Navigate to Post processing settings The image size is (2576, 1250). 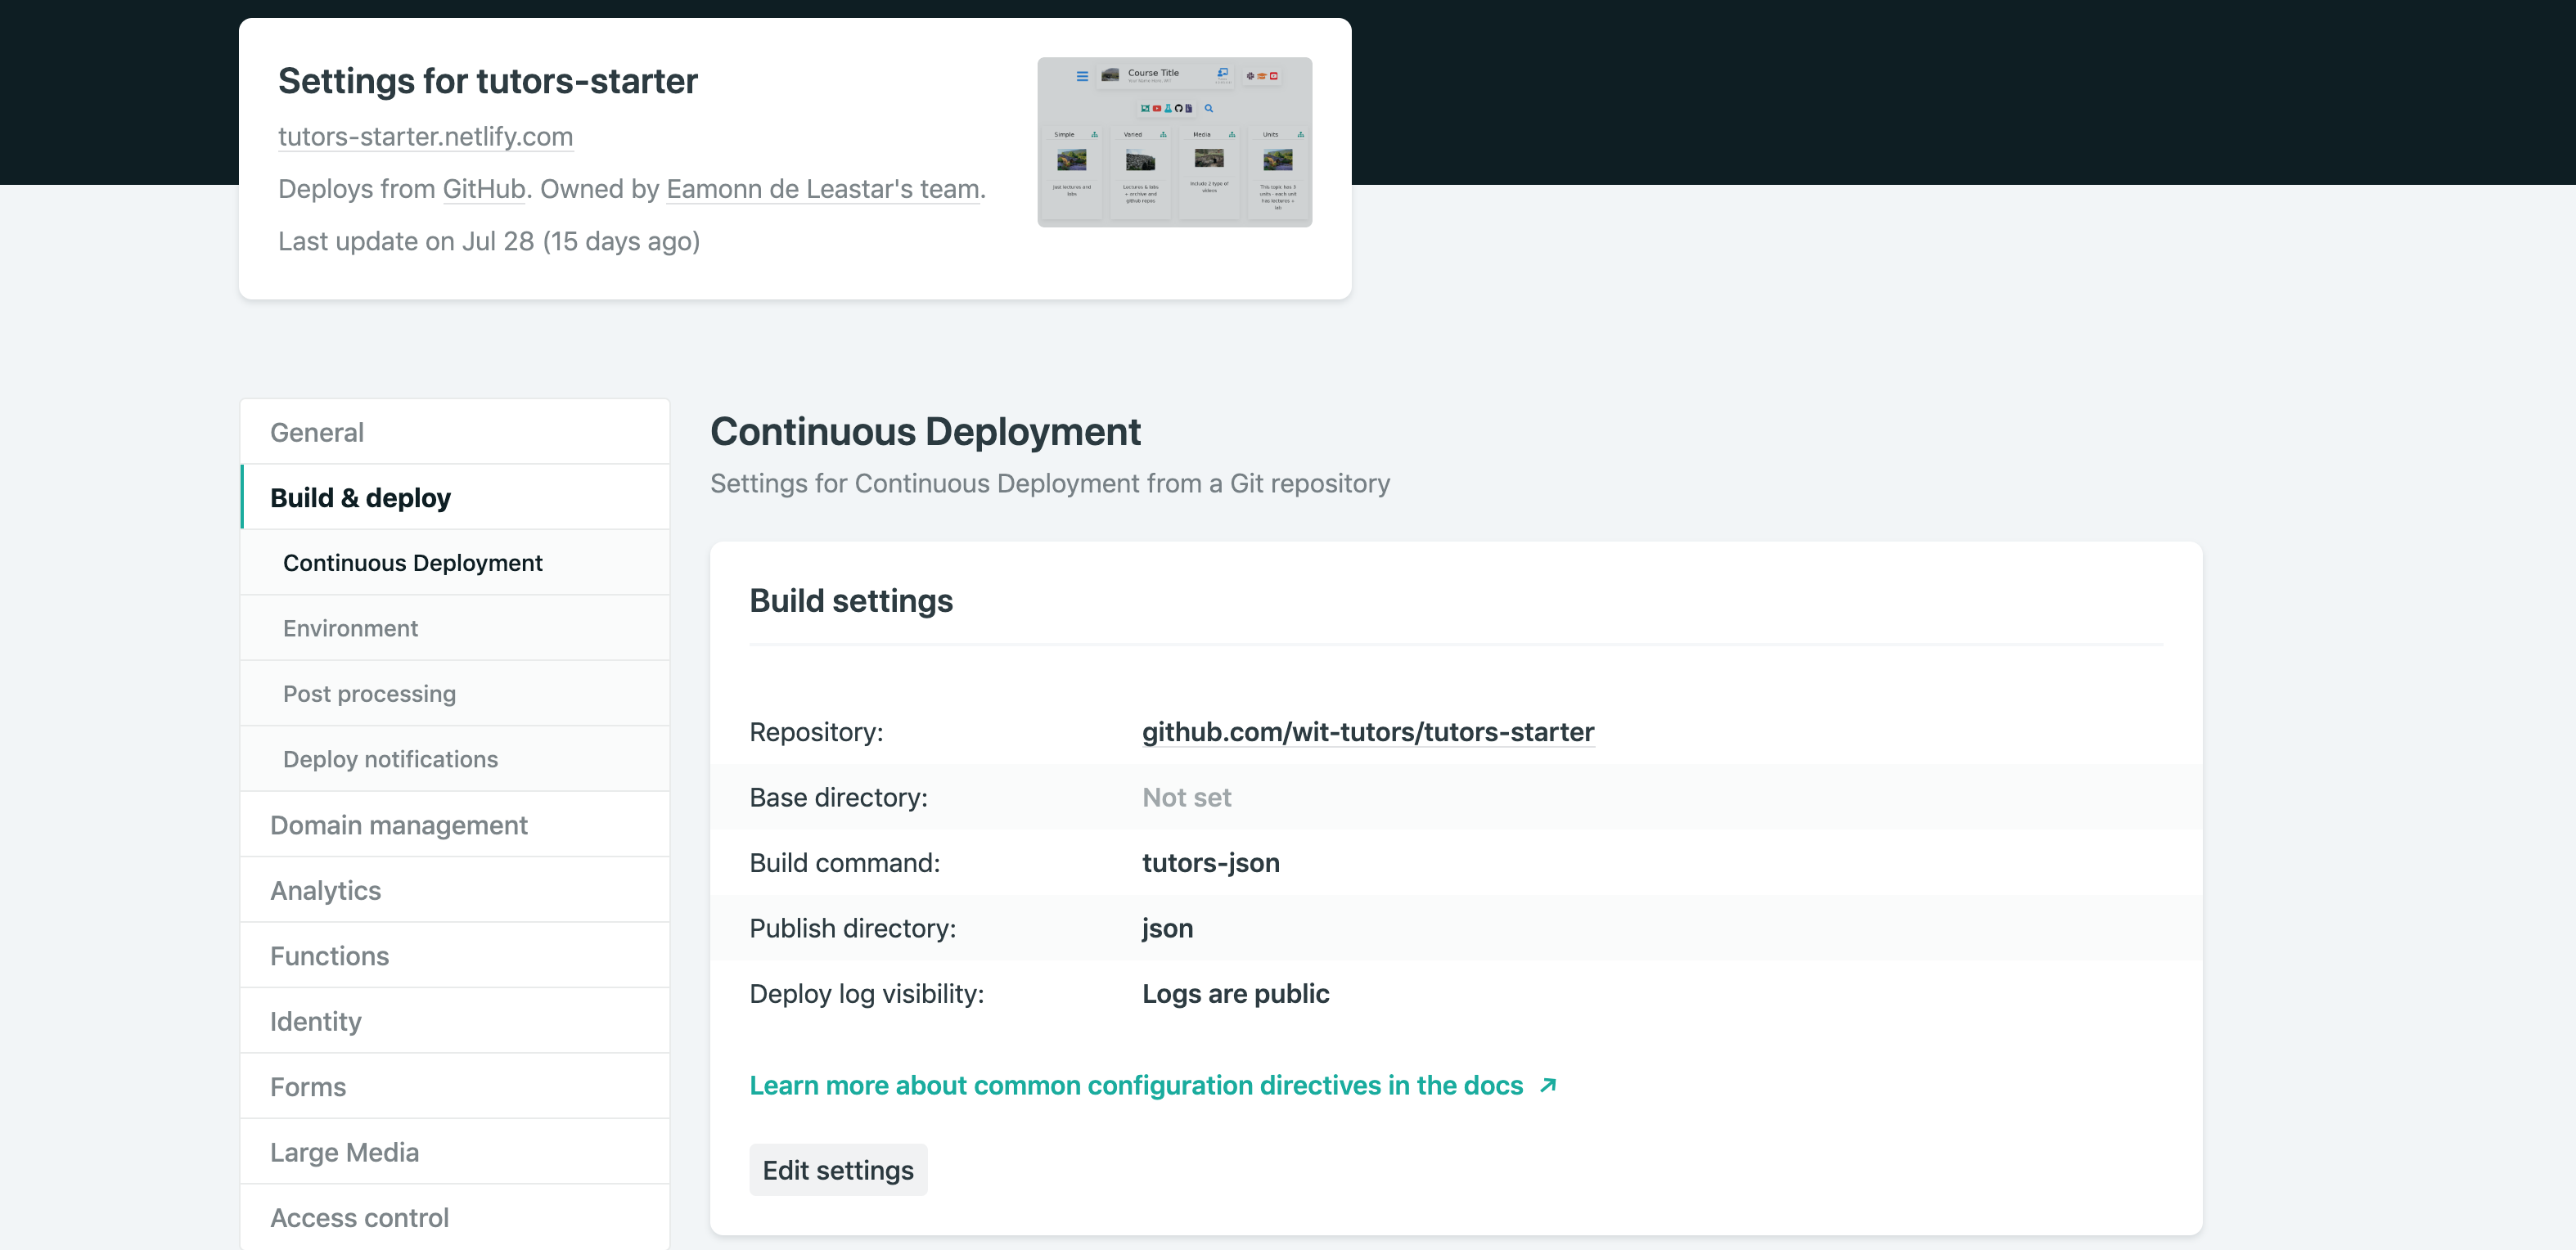368,691
